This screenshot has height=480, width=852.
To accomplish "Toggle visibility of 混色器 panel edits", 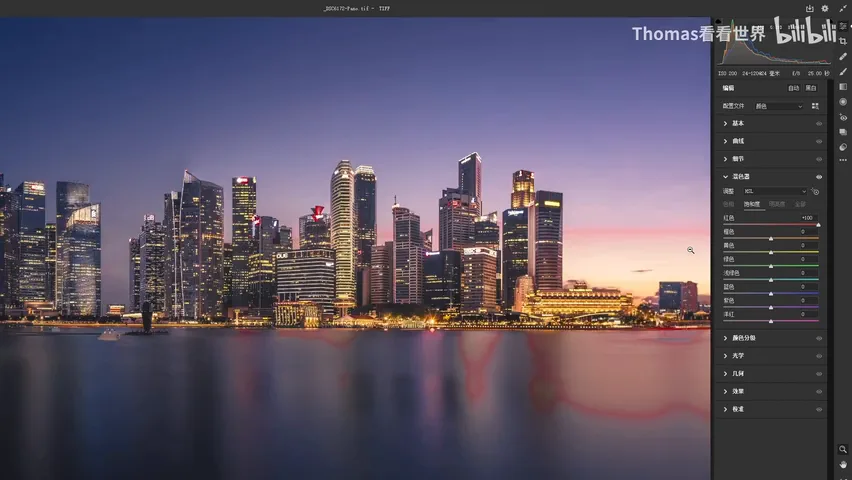I will pyautogui.click(x=819, y=177).
